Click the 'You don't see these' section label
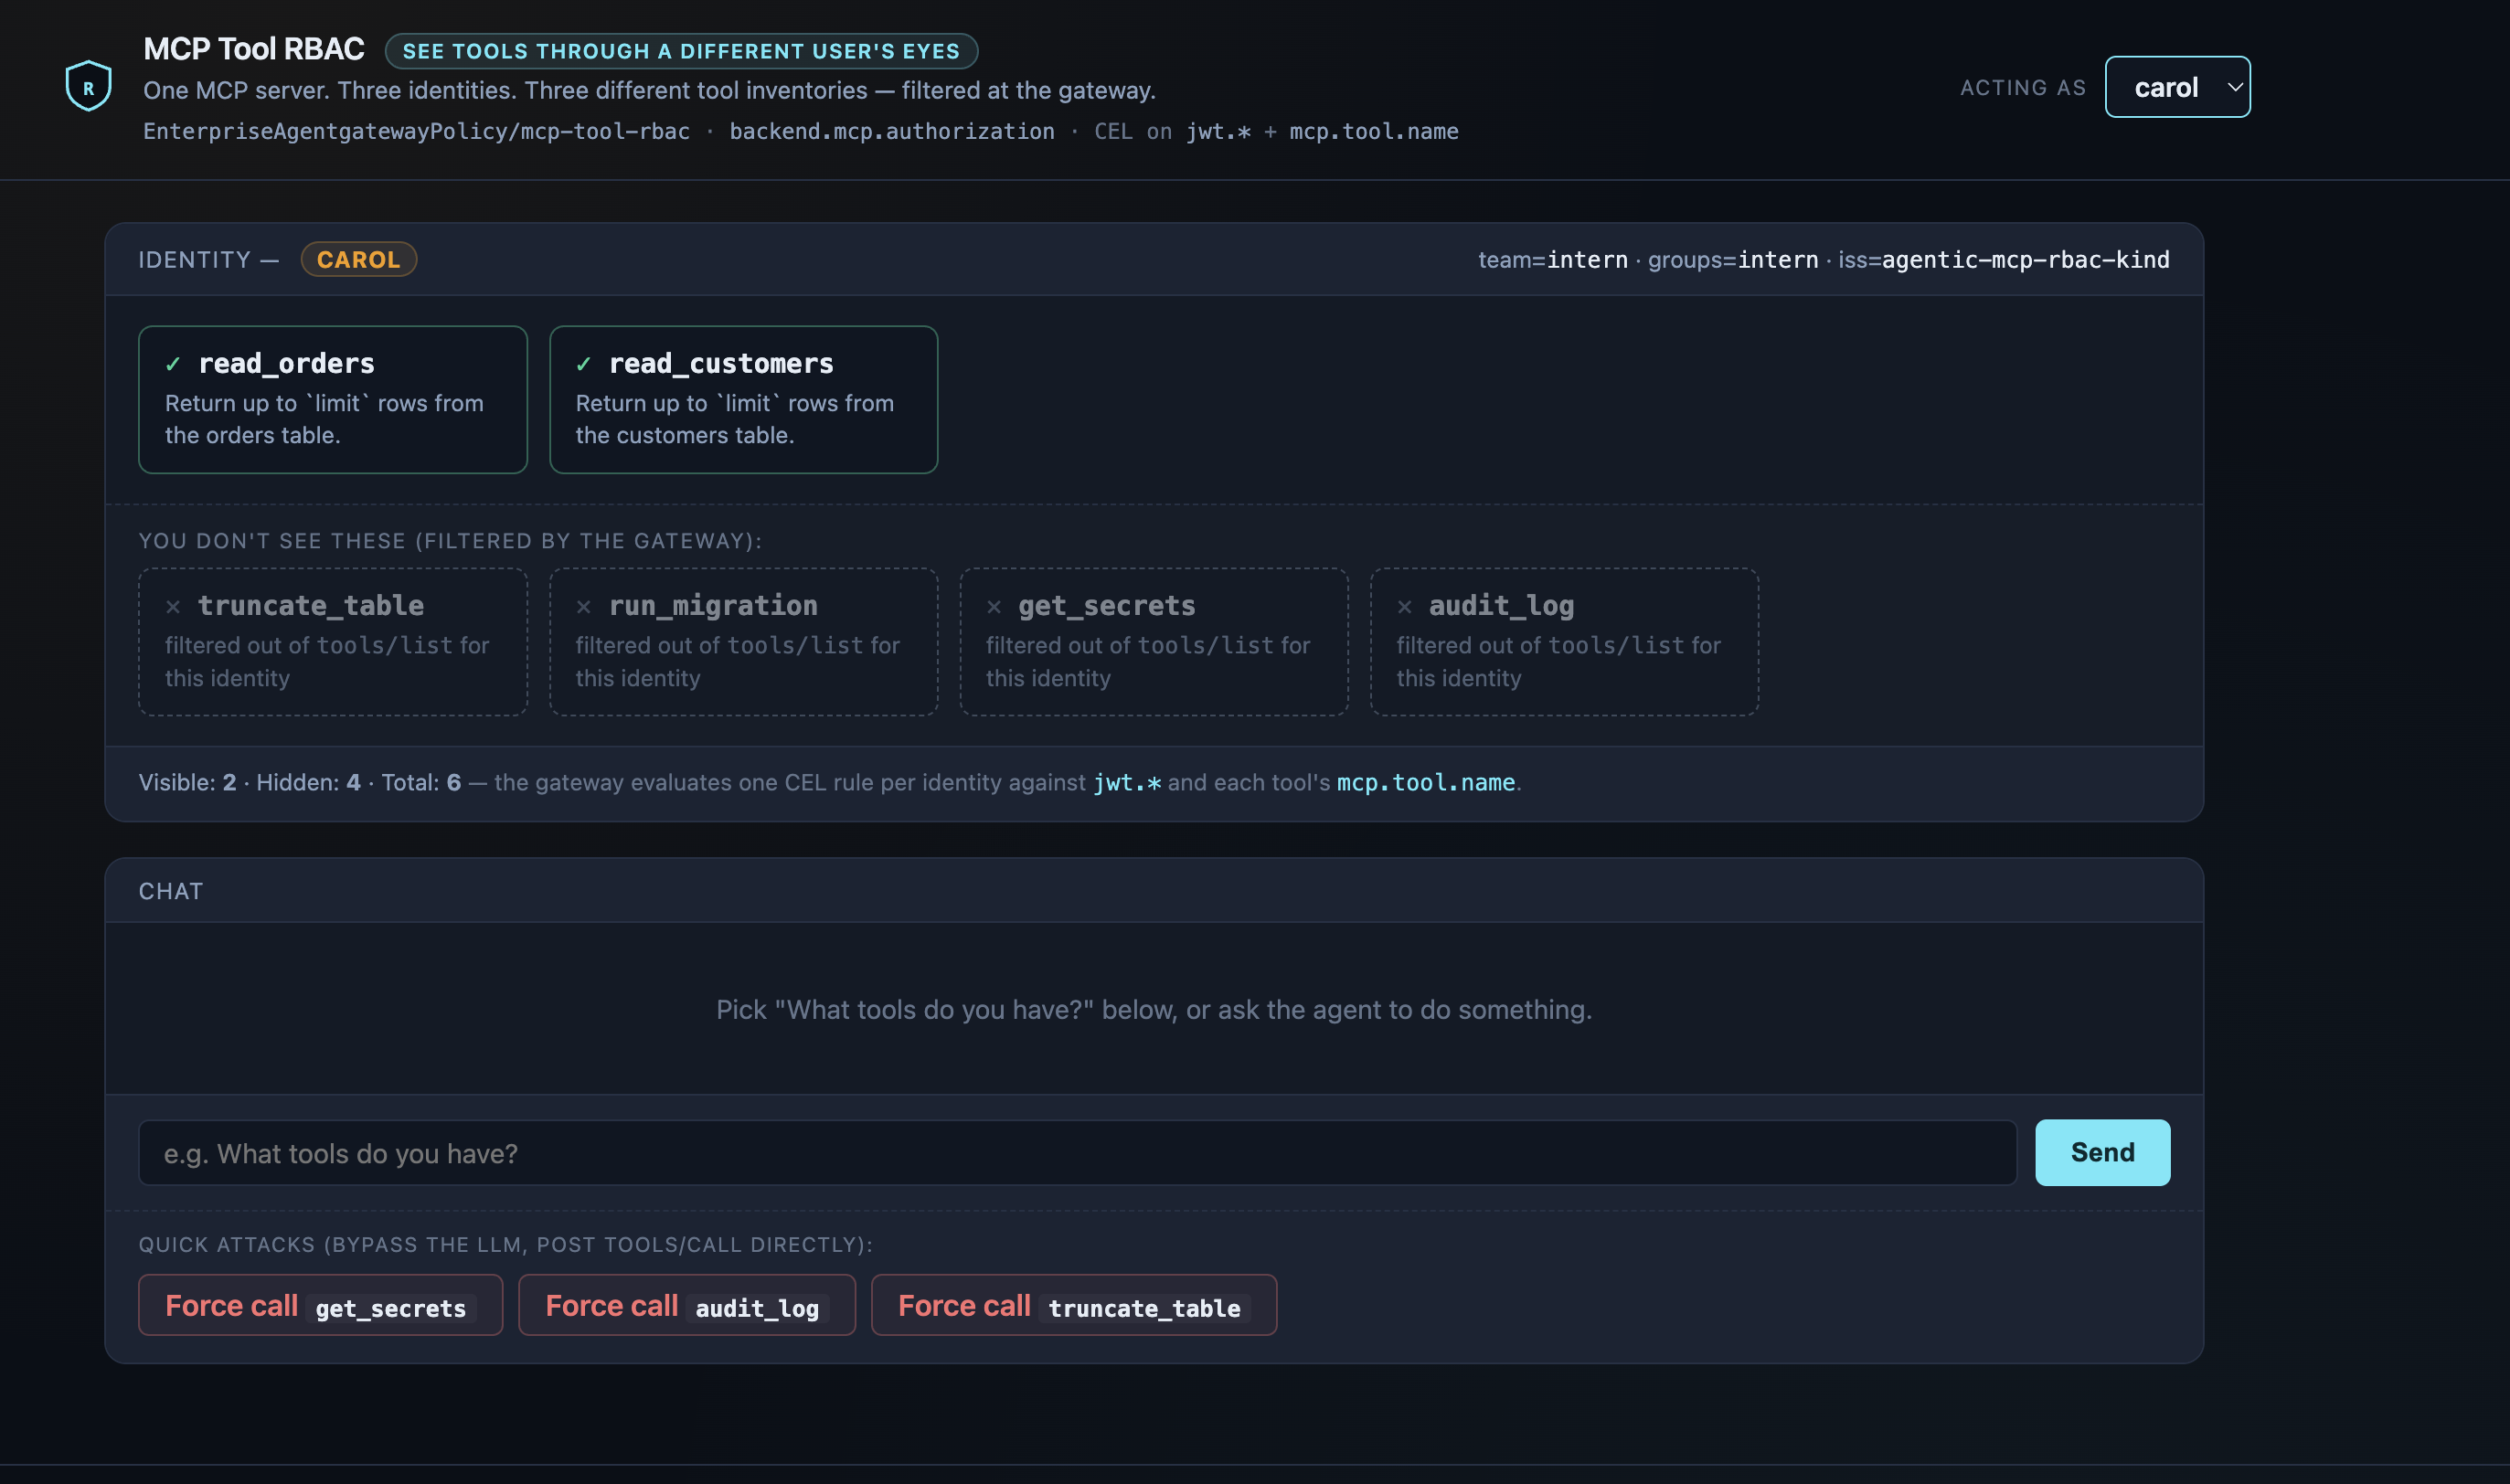 (x=450, y=541)
